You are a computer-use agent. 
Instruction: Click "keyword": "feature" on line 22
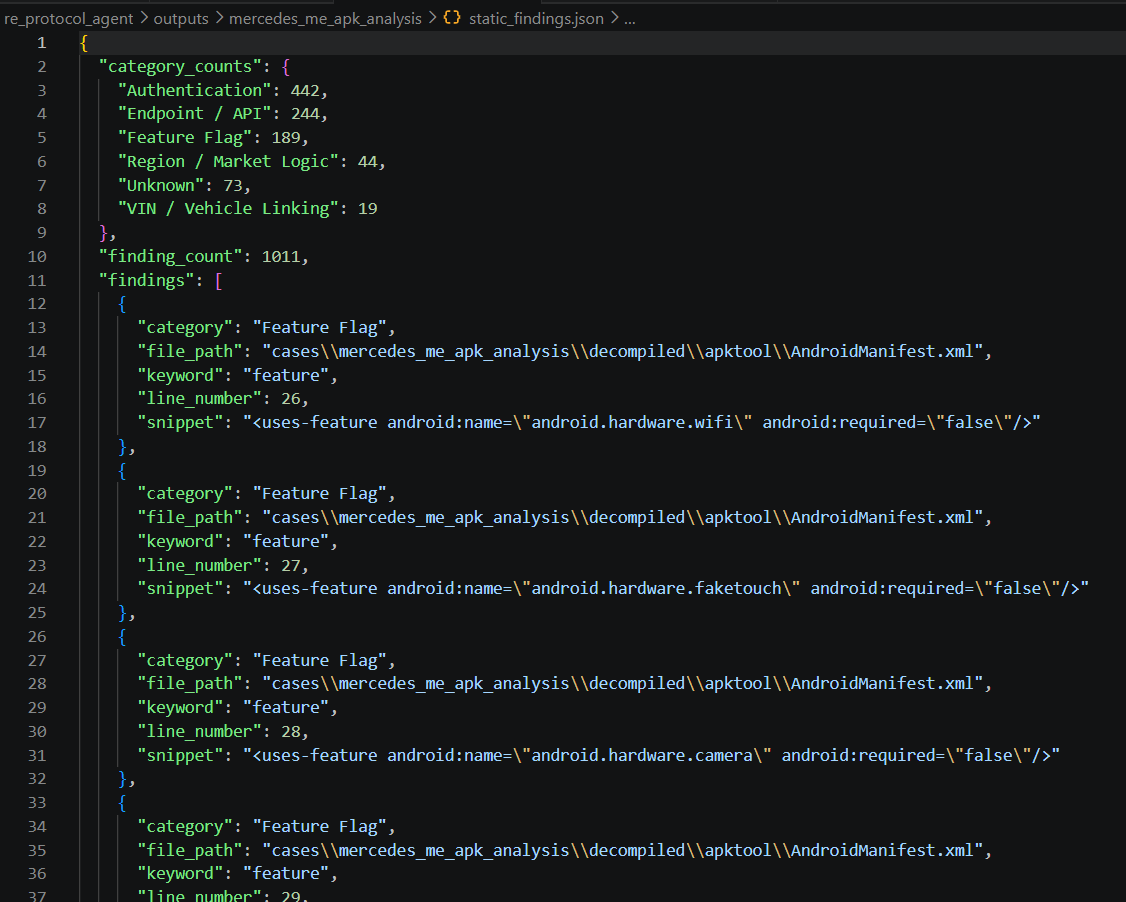(233, 541)
